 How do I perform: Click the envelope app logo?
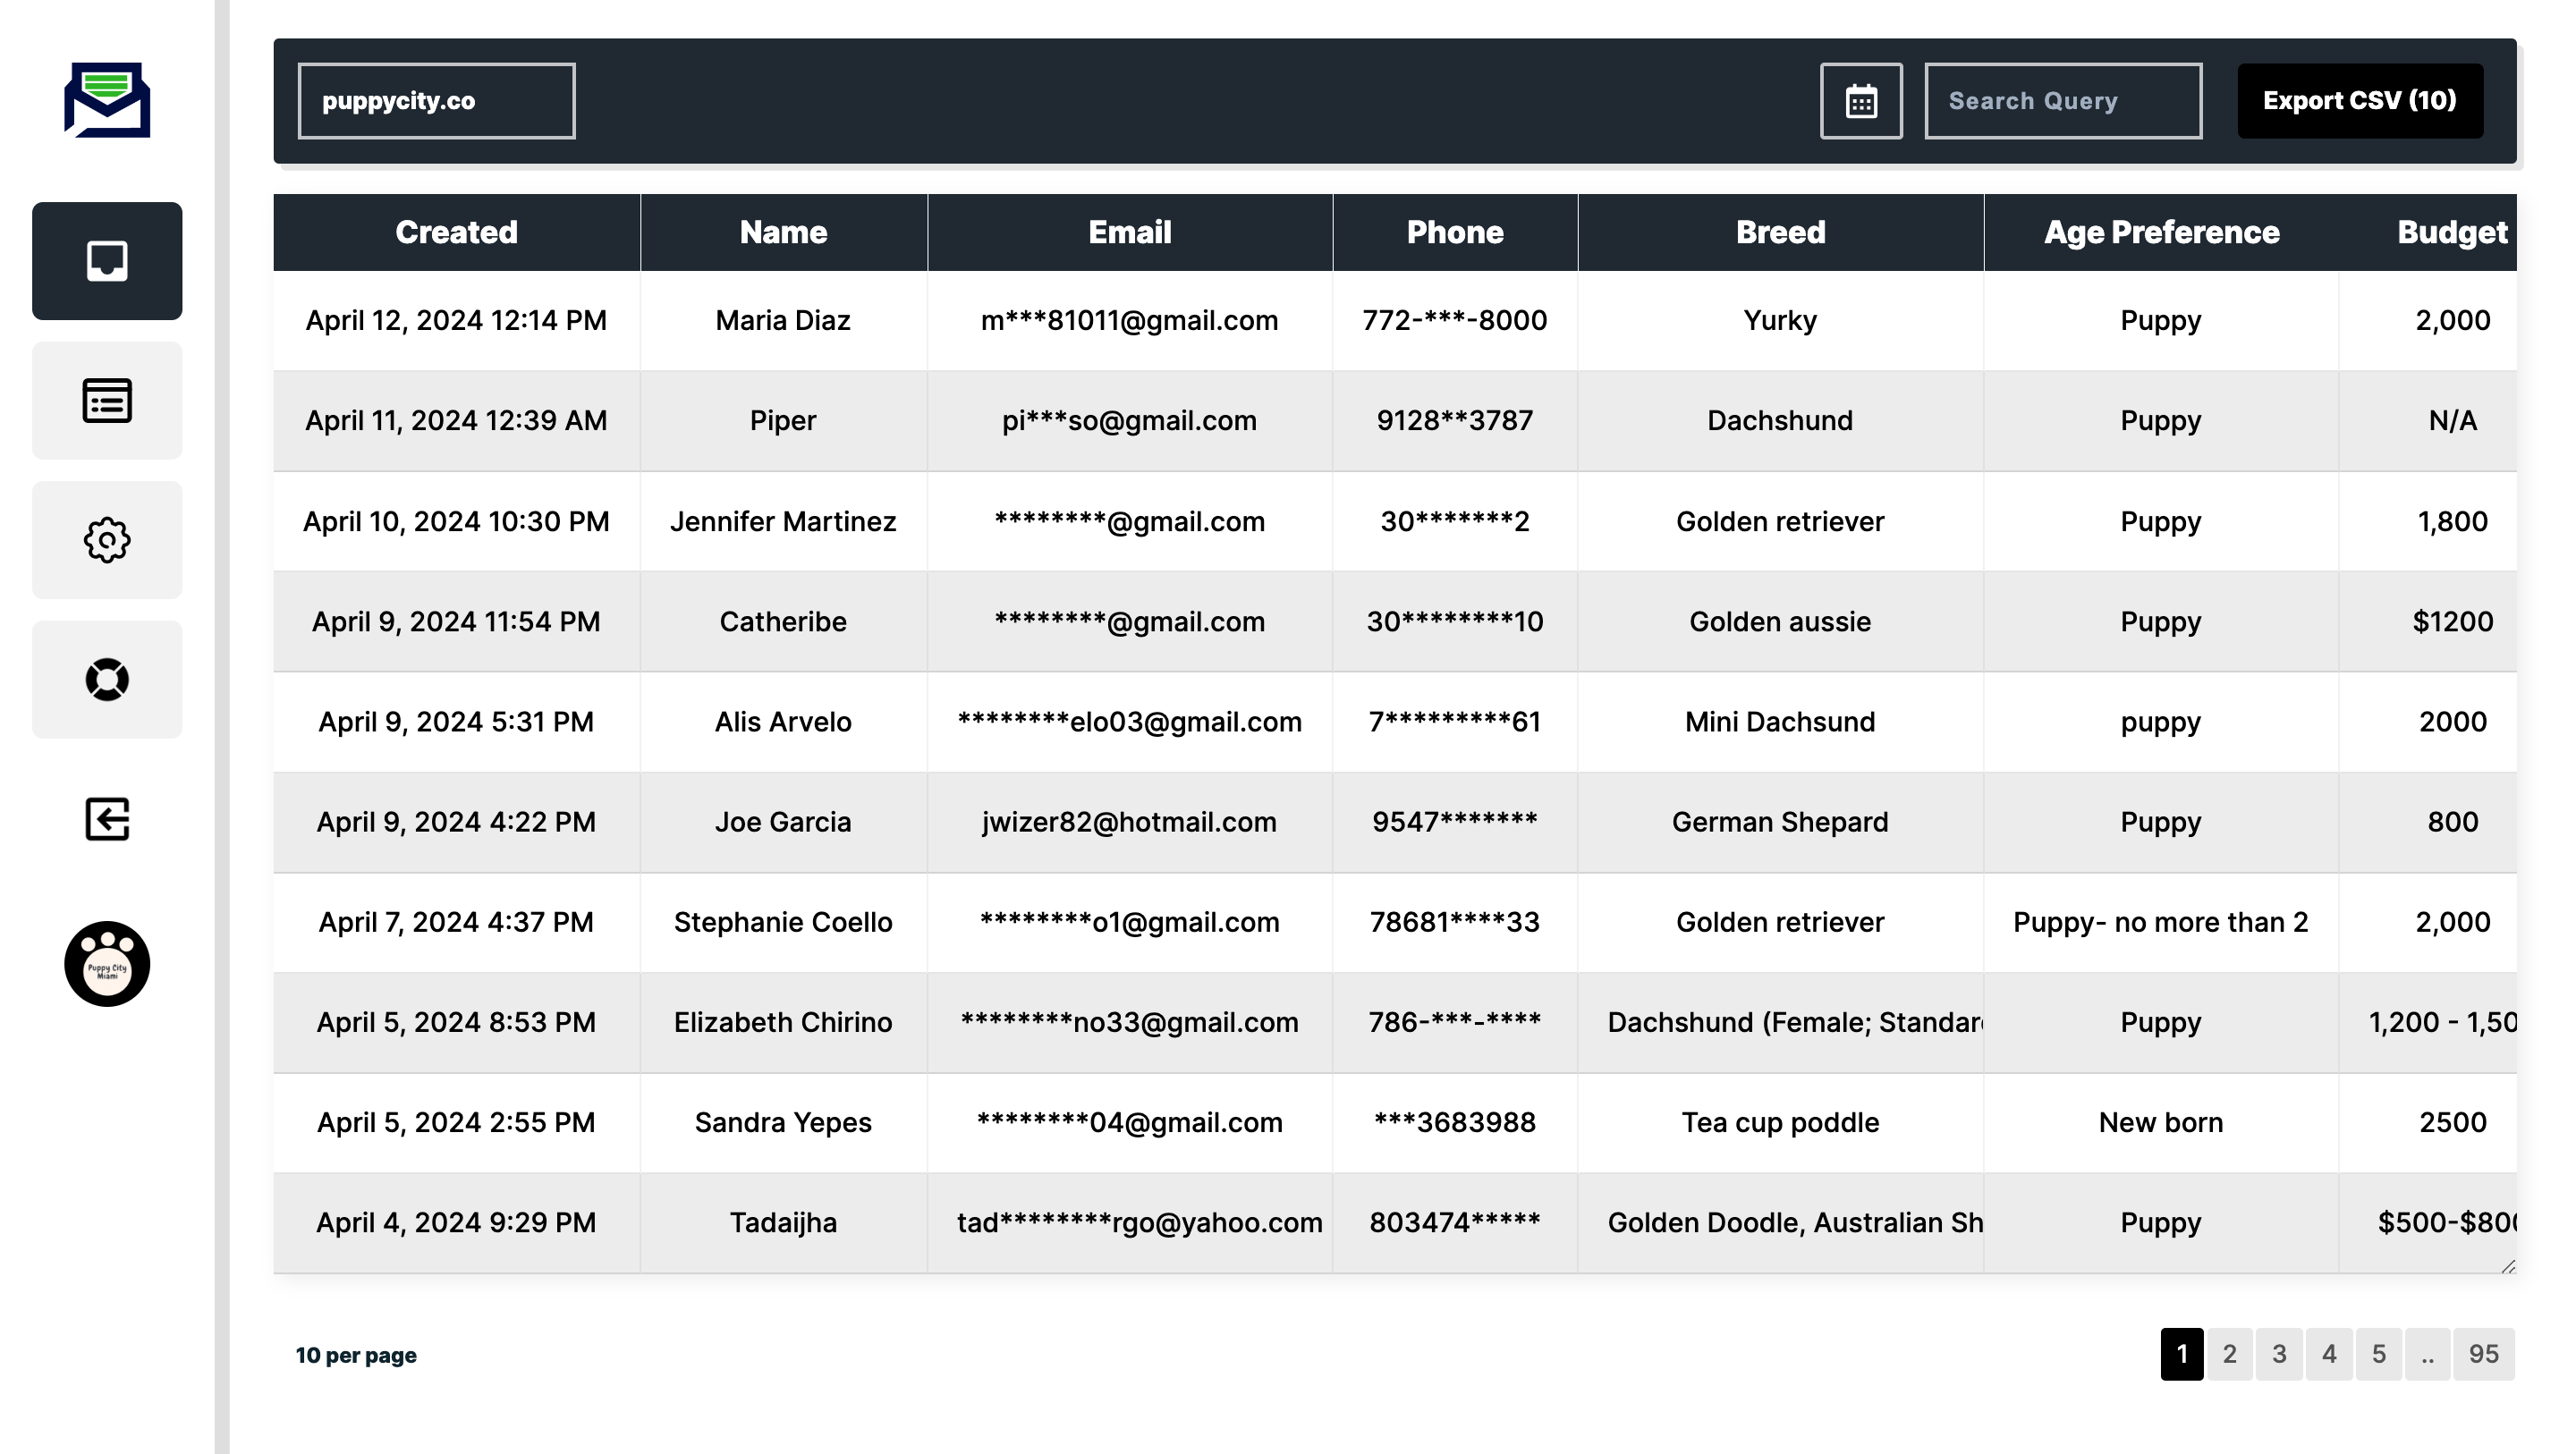point(107,100)
